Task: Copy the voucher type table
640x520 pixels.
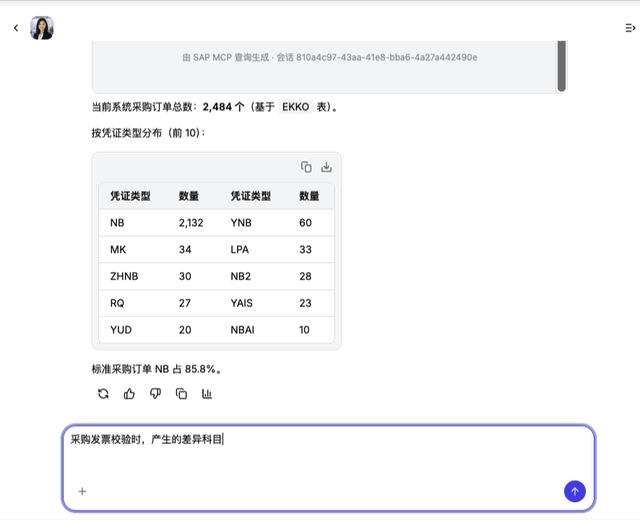Action: [306, 167]
